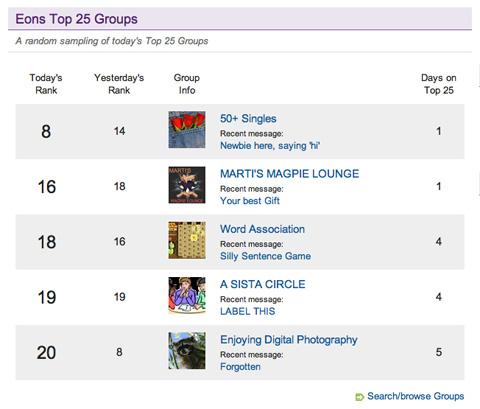Open the Silly Sentence Game message
480x409 pixels.
click(x=265, y=256)
